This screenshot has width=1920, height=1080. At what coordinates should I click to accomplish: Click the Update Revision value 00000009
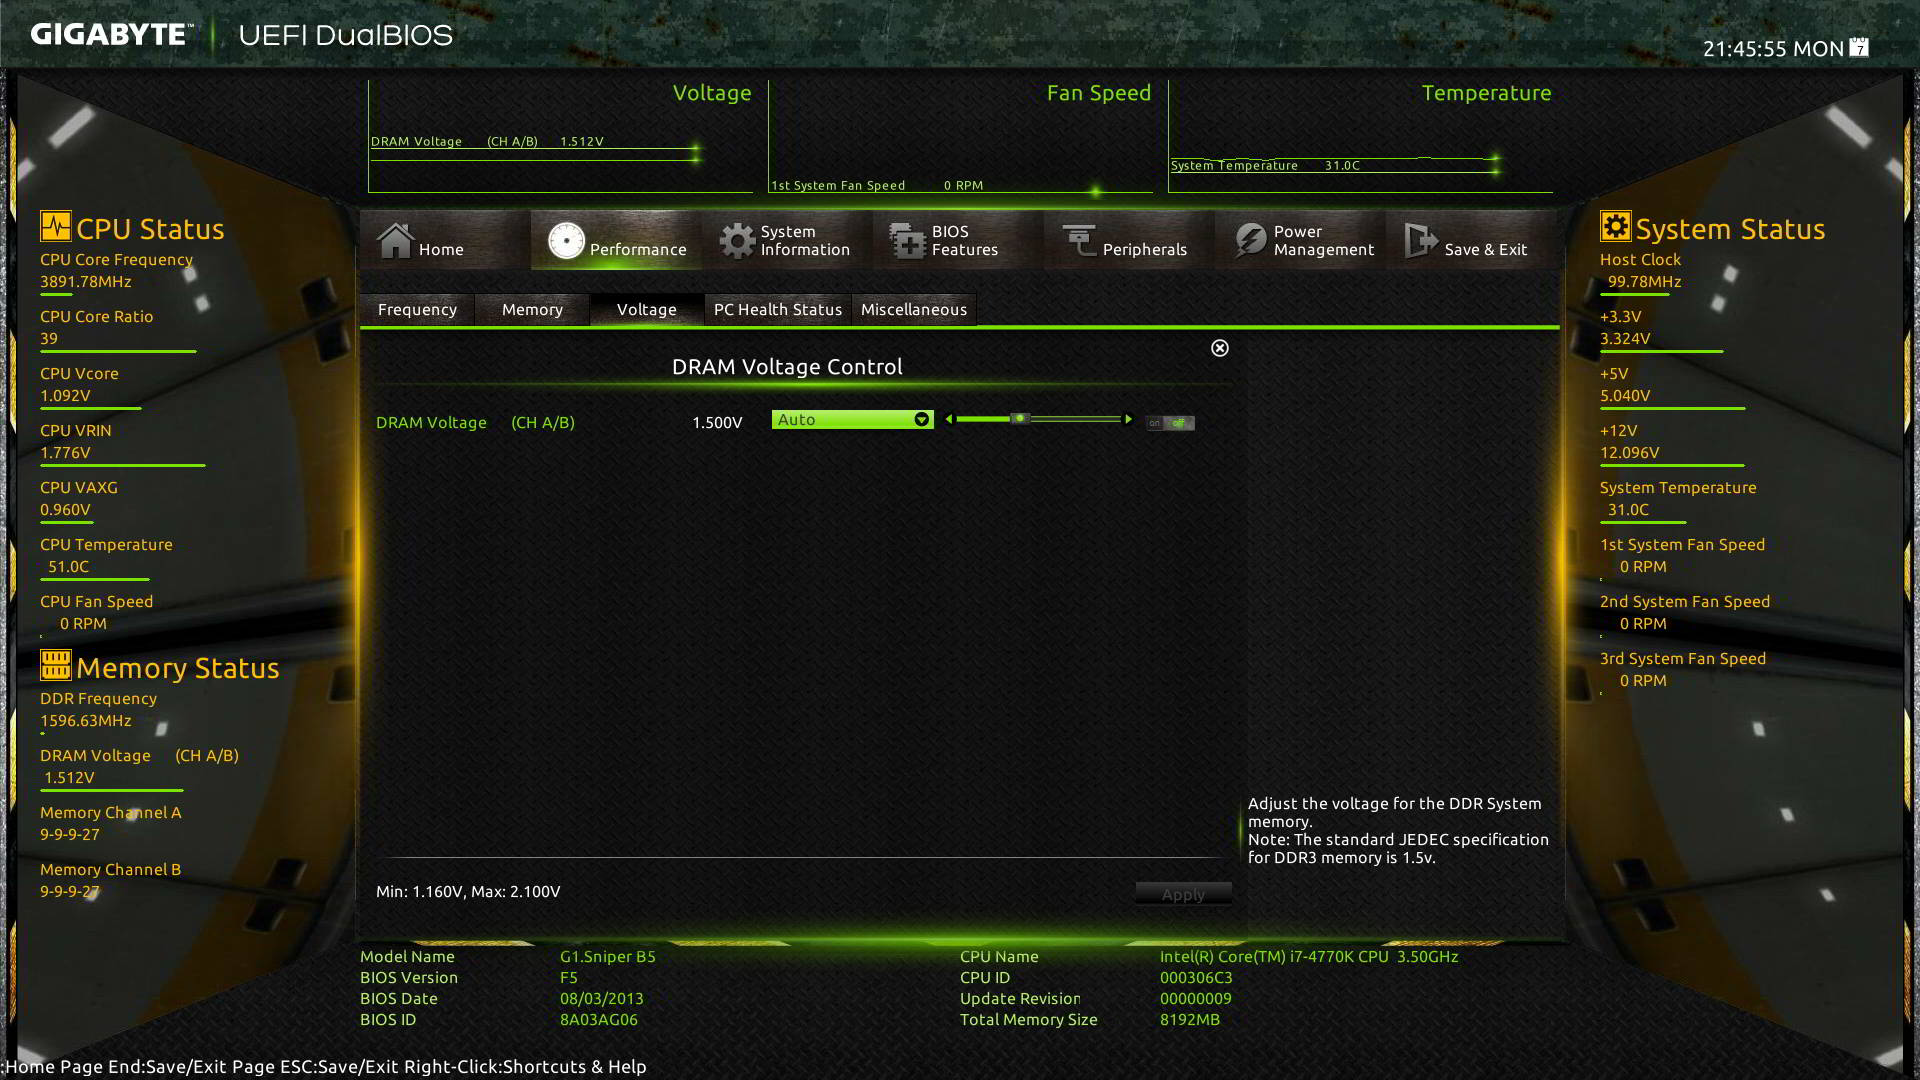(1196, 999)
